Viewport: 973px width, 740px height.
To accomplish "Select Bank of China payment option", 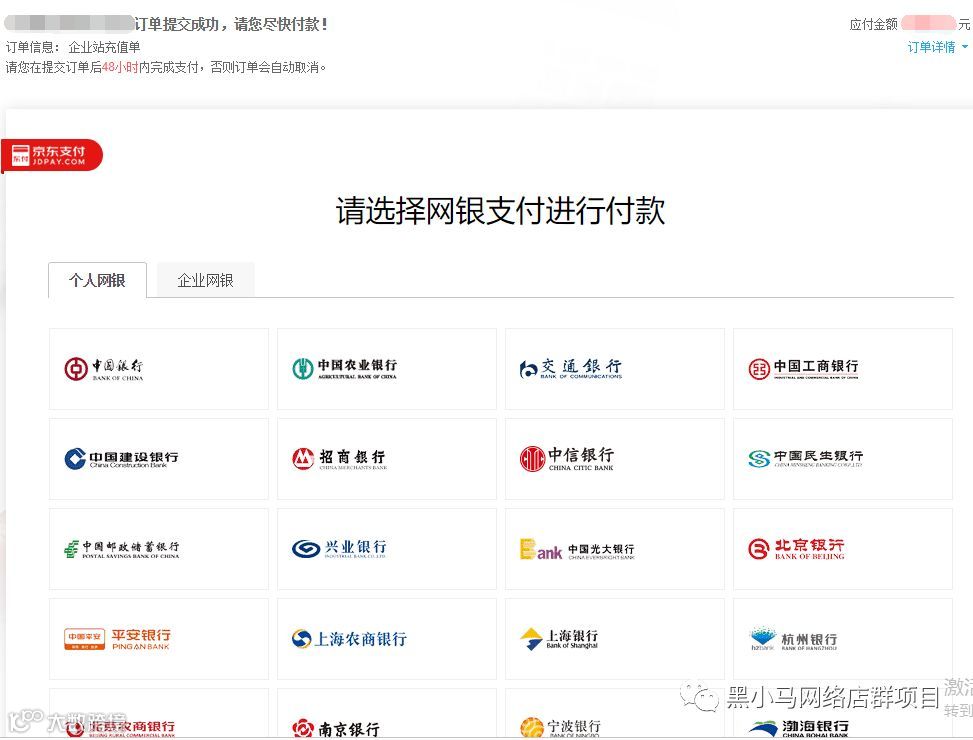I will pyautogui.click(x=159, y=369).
